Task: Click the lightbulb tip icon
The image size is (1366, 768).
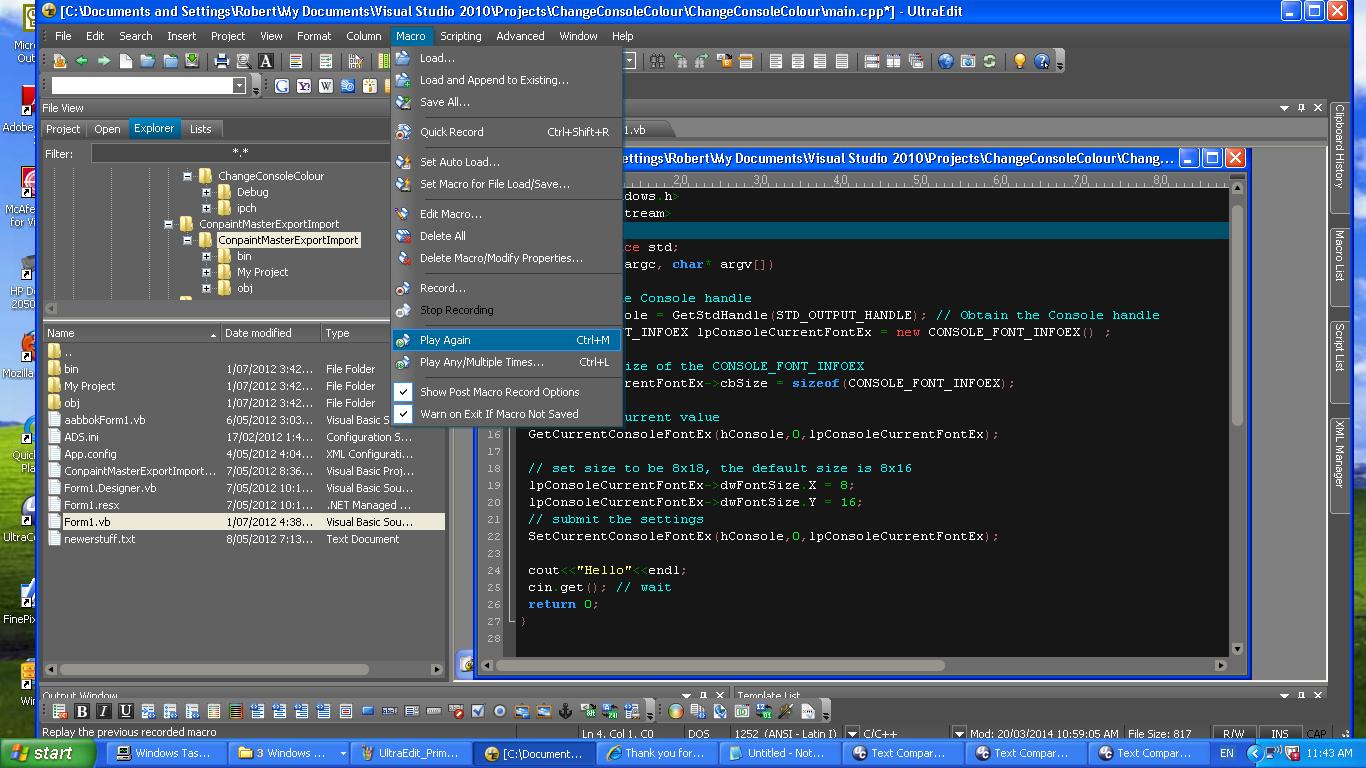Action: 1019,61
